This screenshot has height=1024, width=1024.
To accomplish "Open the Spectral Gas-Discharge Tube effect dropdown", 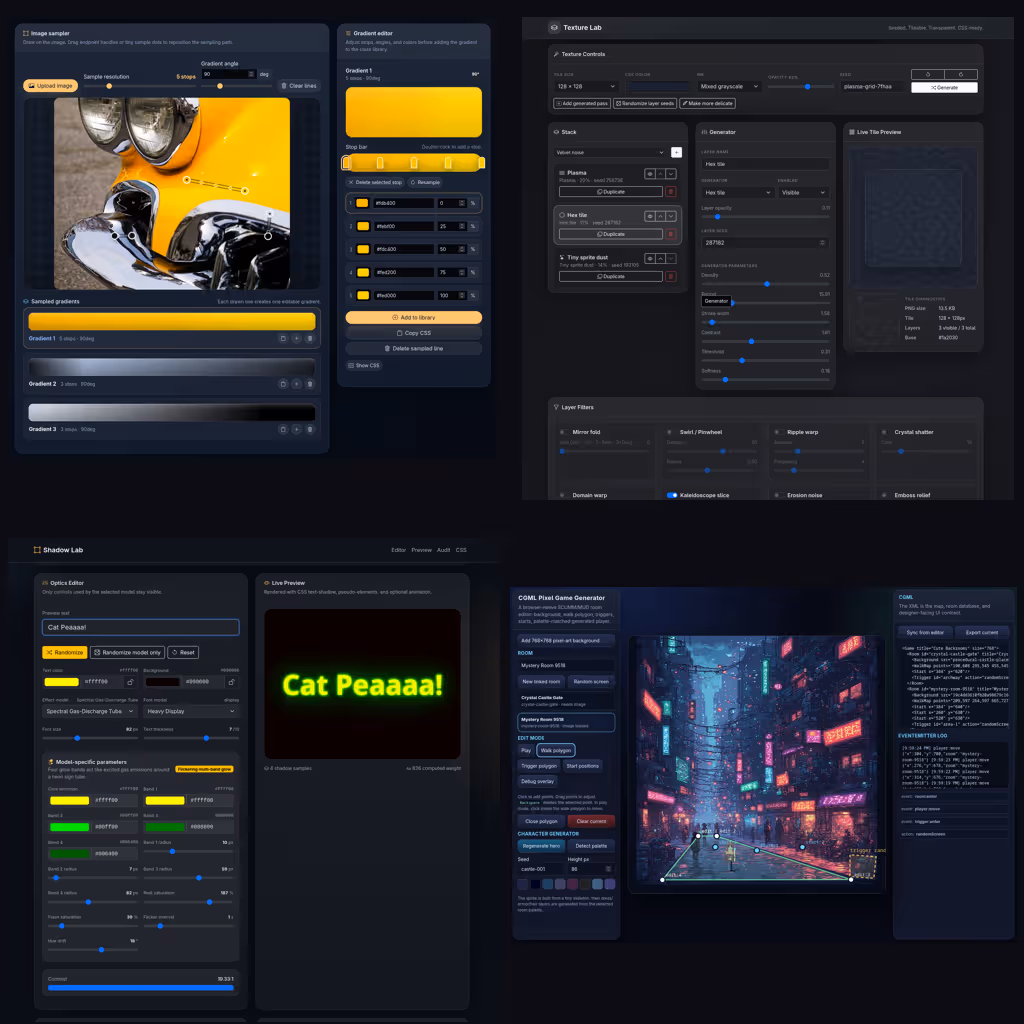I will pyautogui.click(x=90, y=711).
